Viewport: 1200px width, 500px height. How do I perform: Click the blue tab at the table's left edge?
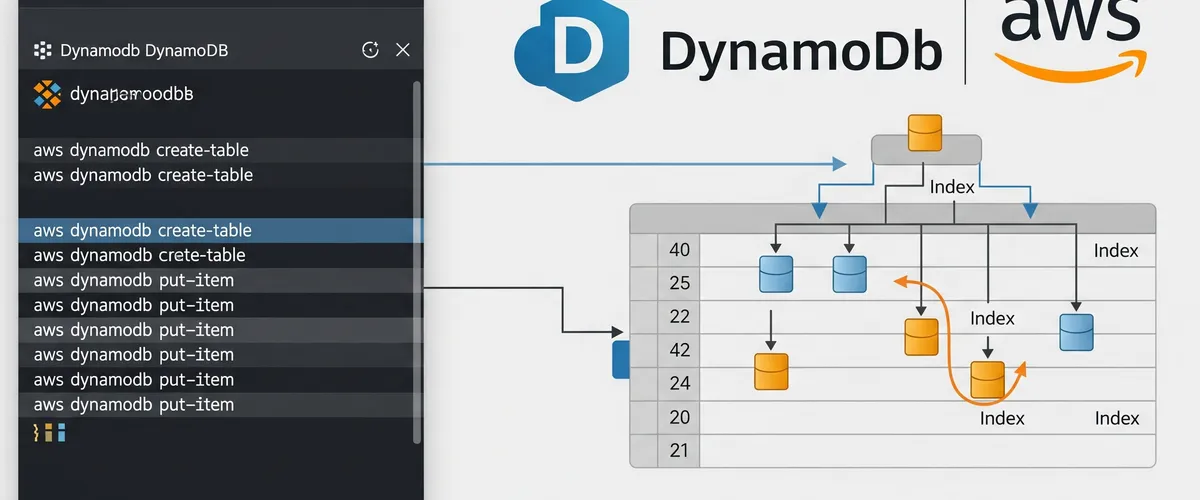click(x=620, y=360)
